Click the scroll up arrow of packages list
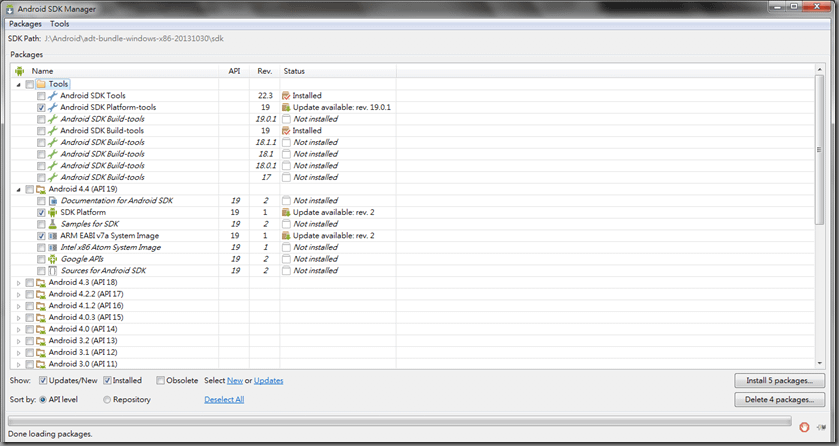839x446 pixels. [x=819, y=70]
